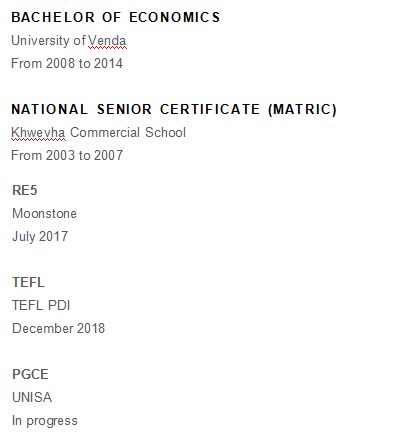Click the UNISA text line

[32, 397]
